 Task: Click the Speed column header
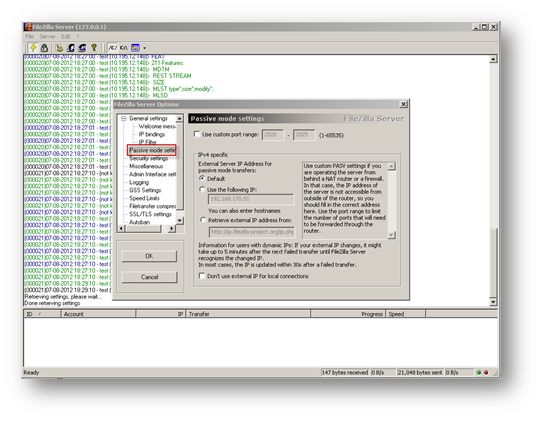point(406,314)
